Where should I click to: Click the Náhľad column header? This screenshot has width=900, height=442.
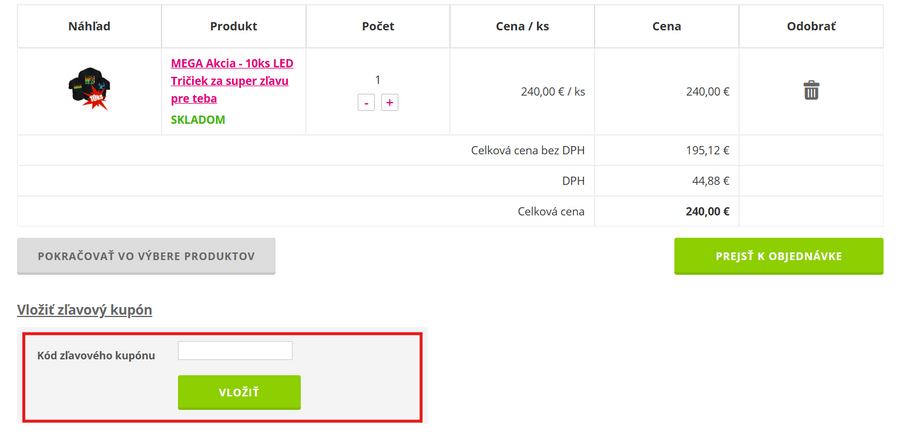(89, 26)
